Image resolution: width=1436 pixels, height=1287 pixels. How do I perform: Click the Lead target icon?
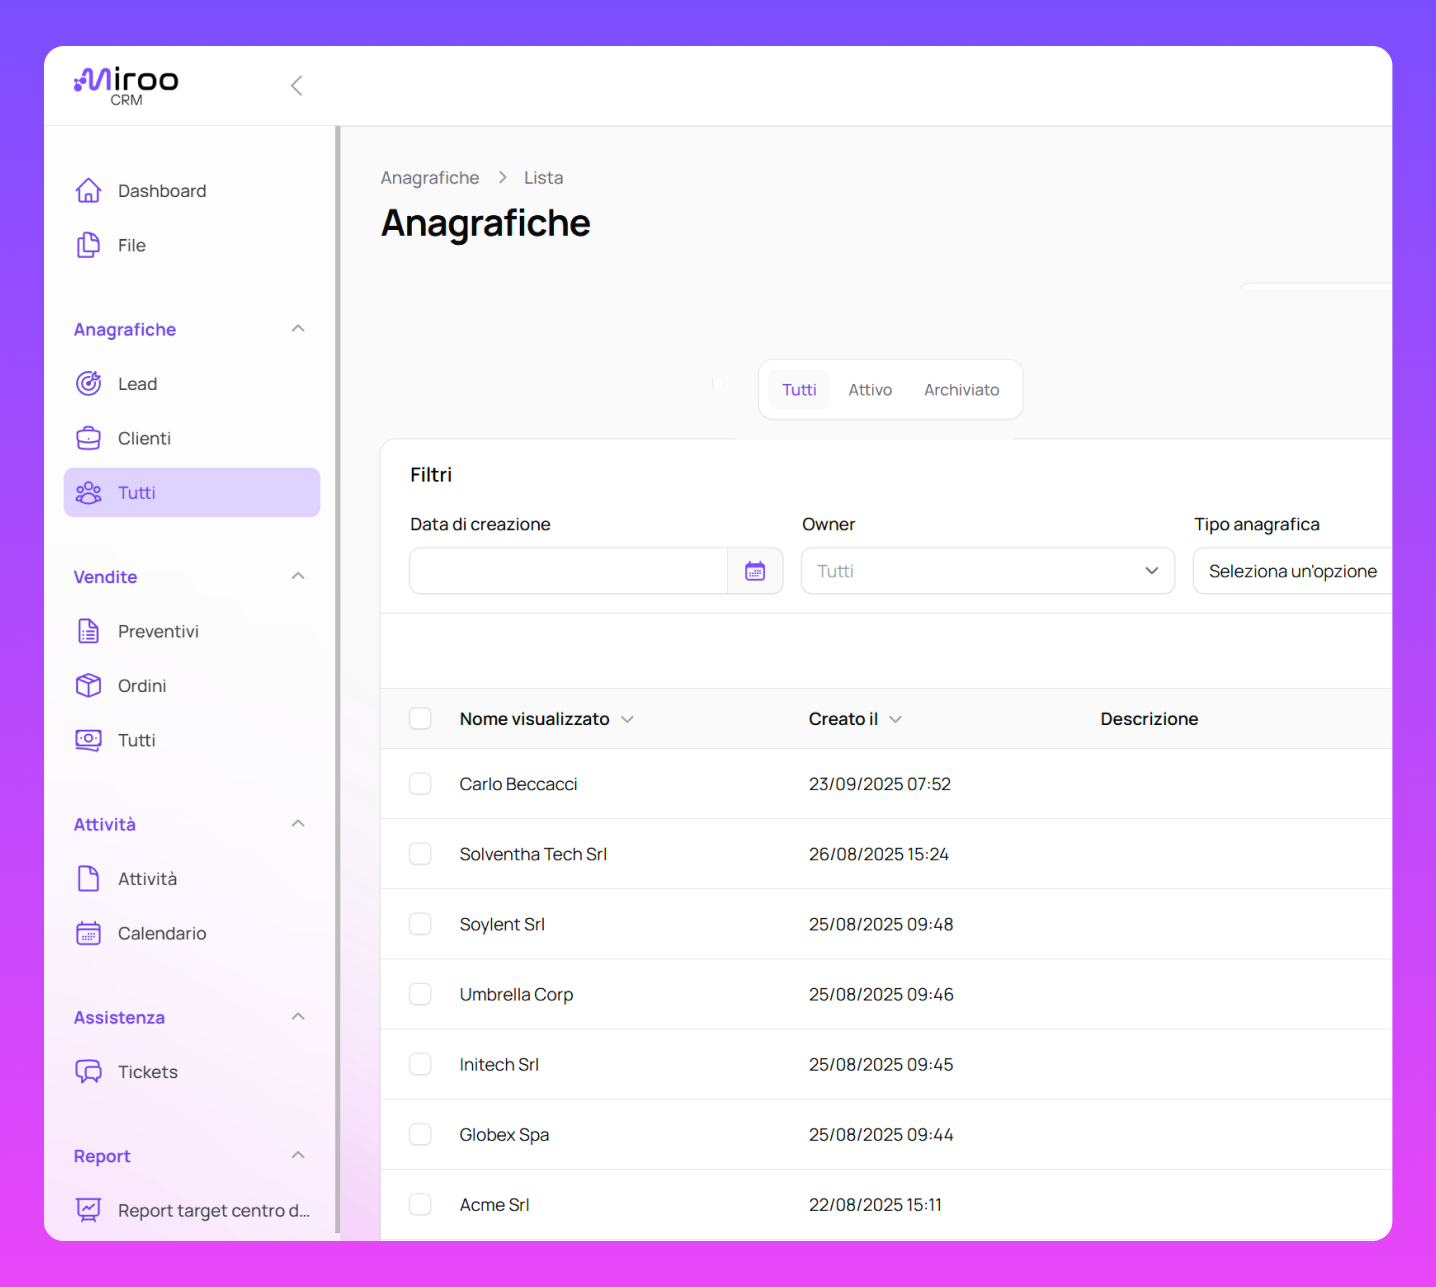point(89,384)
